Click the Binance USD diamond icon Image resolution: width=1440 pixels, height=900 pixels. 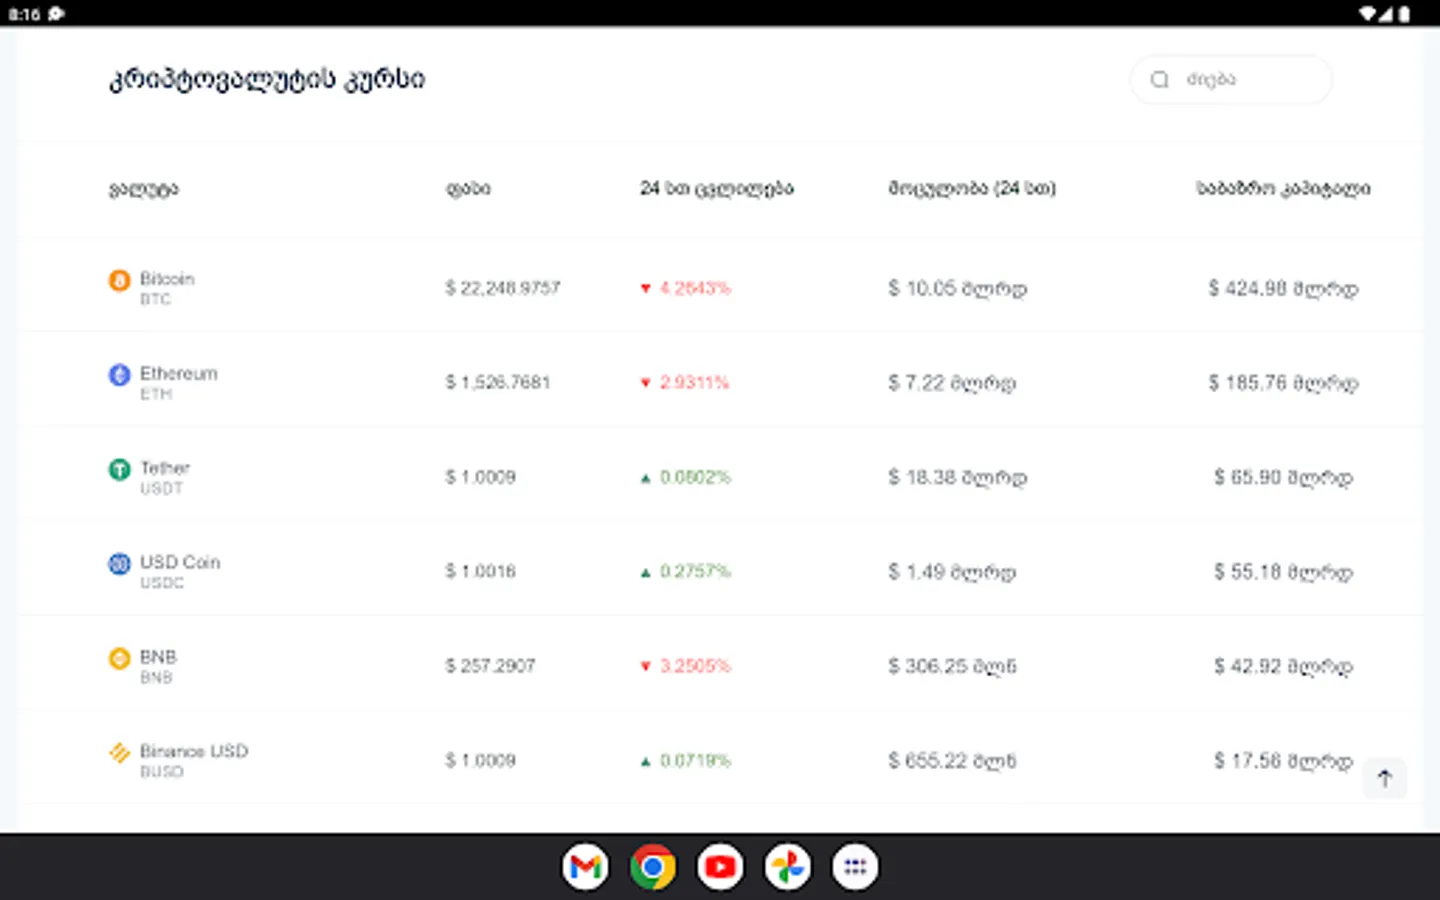point(119,753)
